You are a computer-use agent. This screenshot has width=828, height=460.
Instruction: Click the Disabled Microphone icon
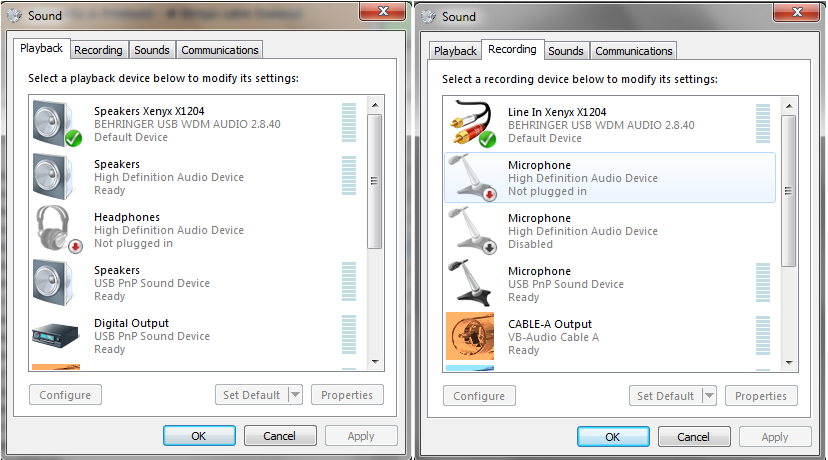472,230
